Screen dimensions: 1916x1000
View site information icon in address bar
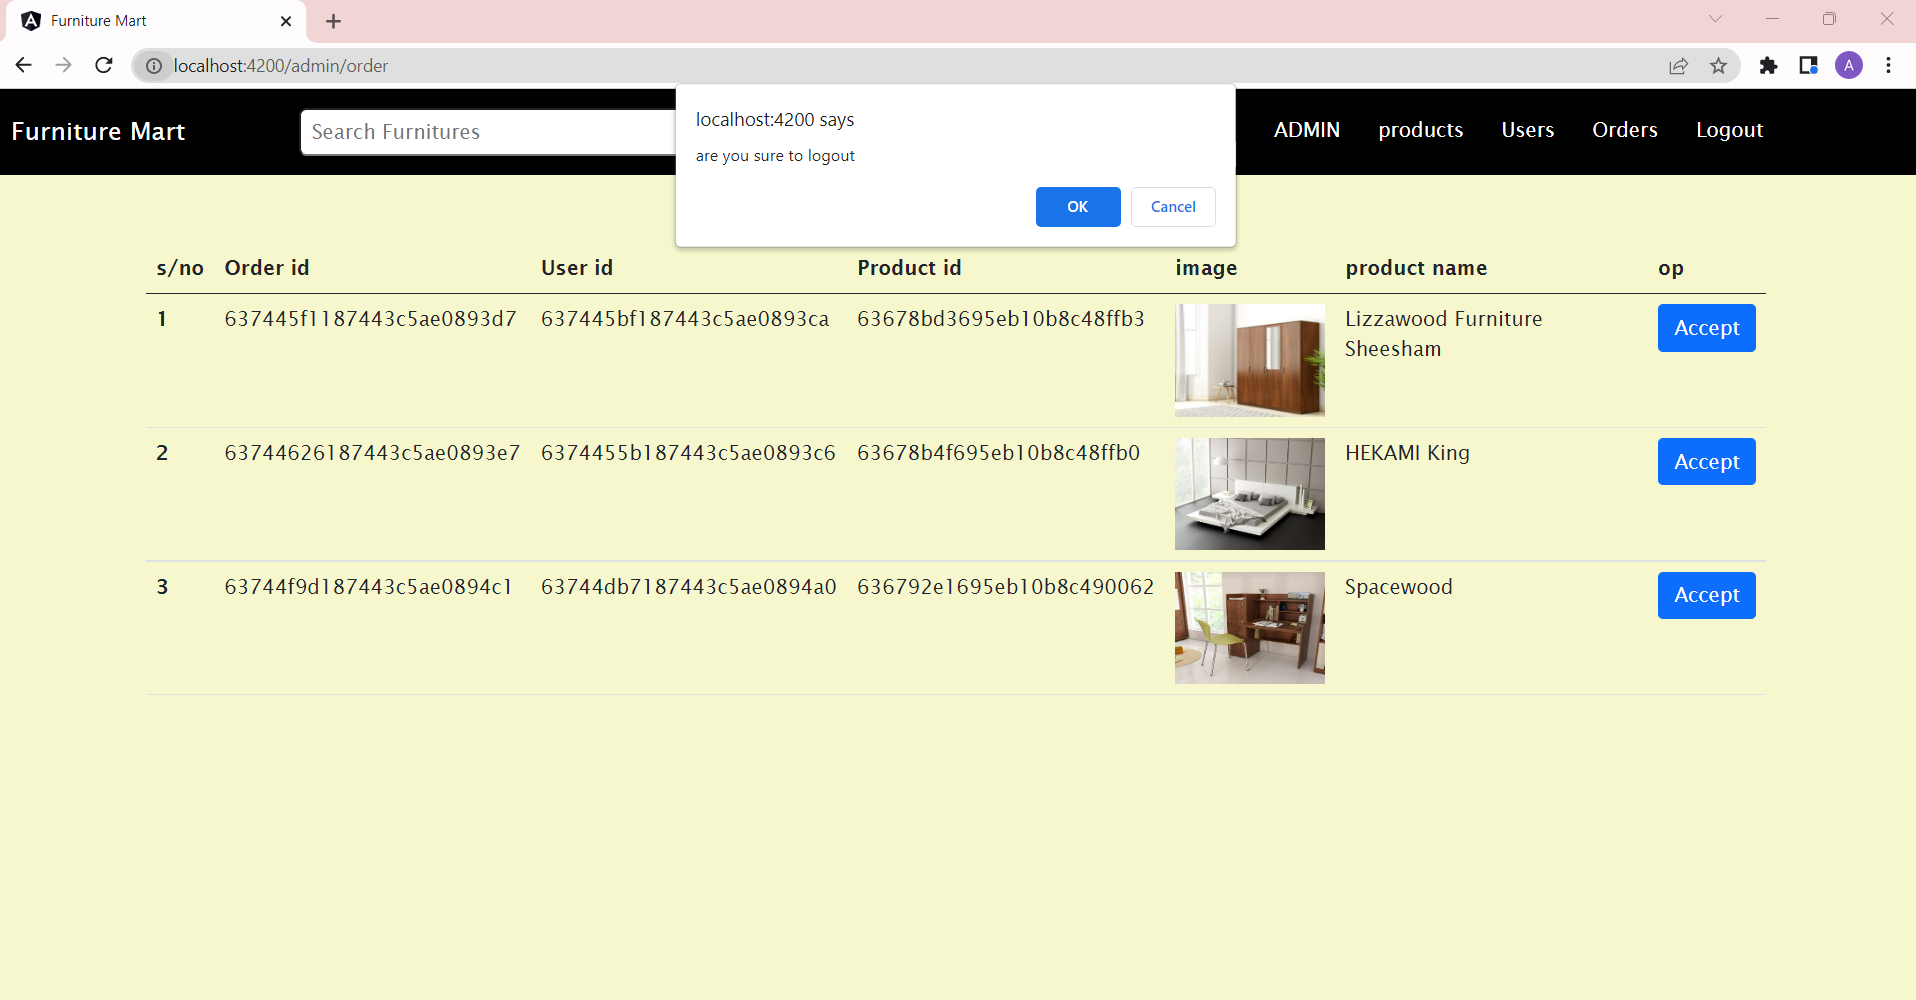point(154,66)
